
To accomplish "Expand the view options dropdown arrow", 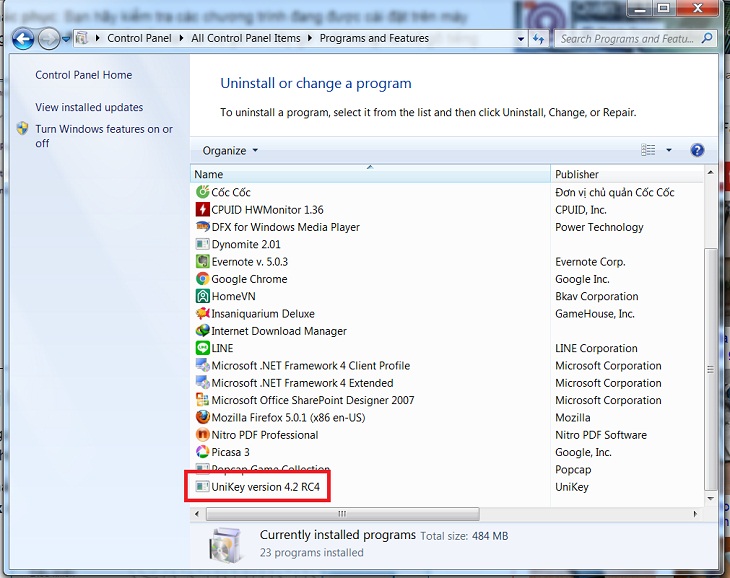I will click(x=669, y=150).
